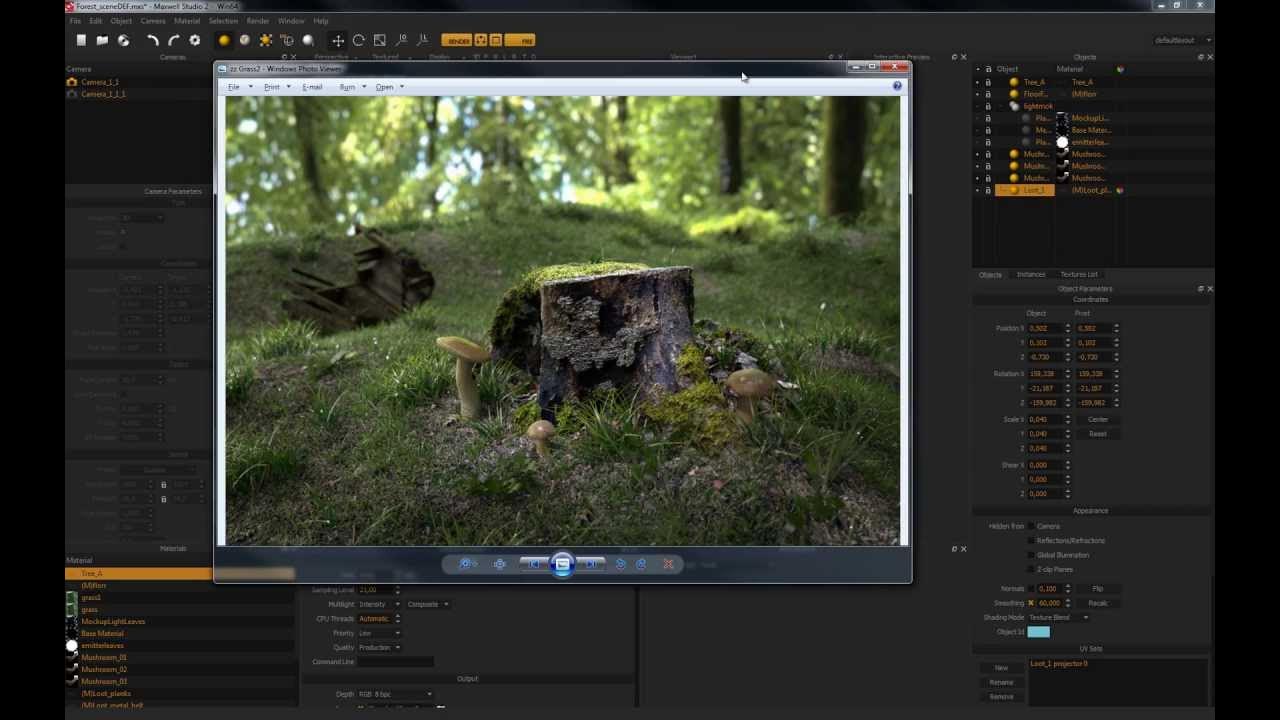Select Camera_1_1_1 in camera list
Viewport: 1280px width, 720px height.
(103, 94)
